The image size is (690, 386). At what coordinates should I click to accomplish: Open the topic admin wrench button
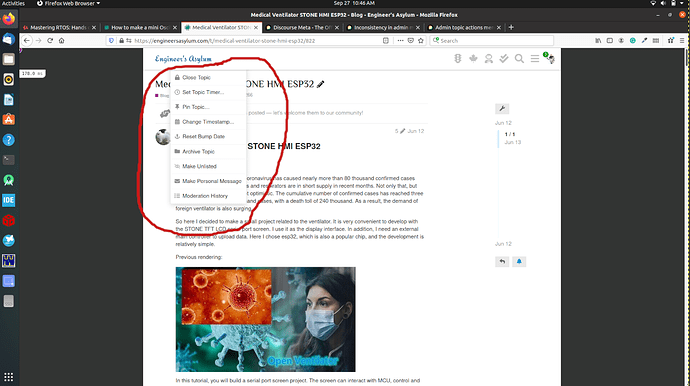coord(502,109)
